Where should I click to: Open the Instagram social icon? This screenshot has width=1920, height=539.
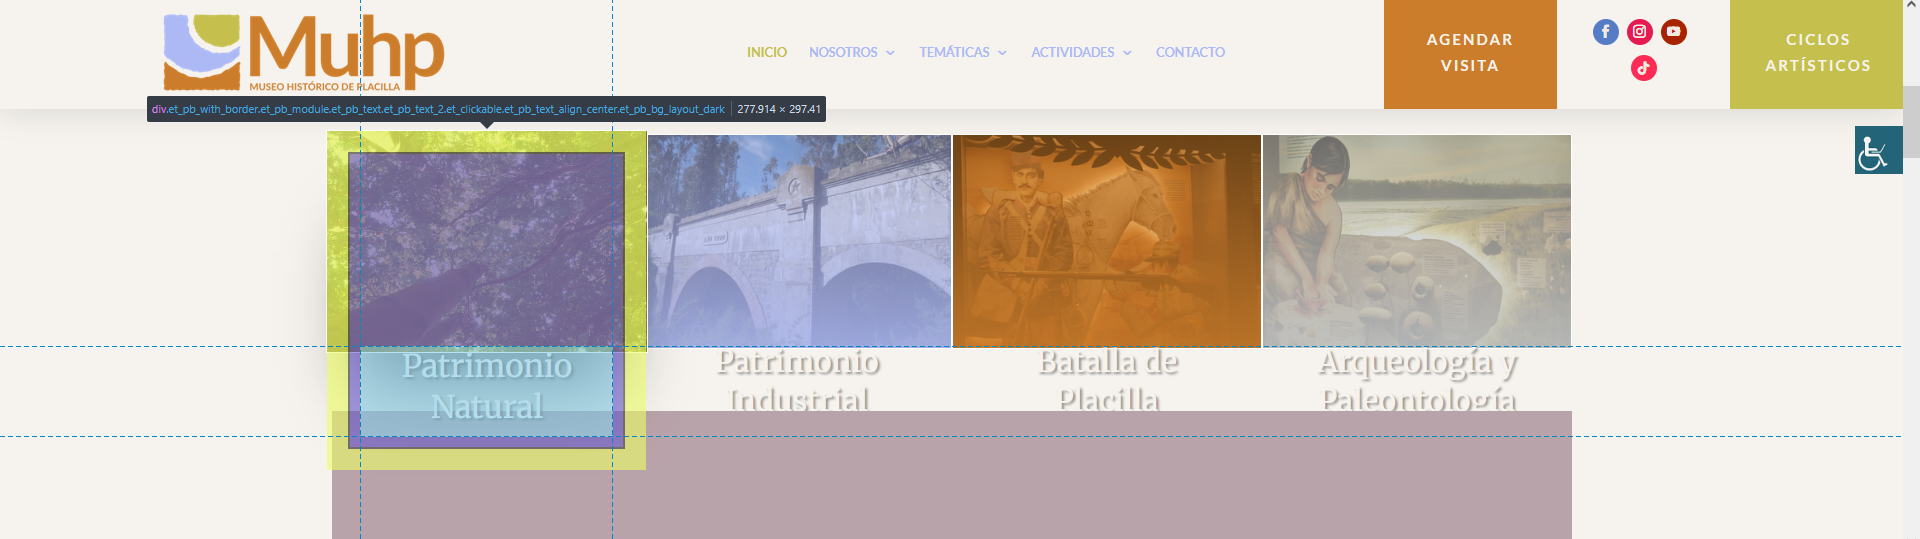(1640, 32)
